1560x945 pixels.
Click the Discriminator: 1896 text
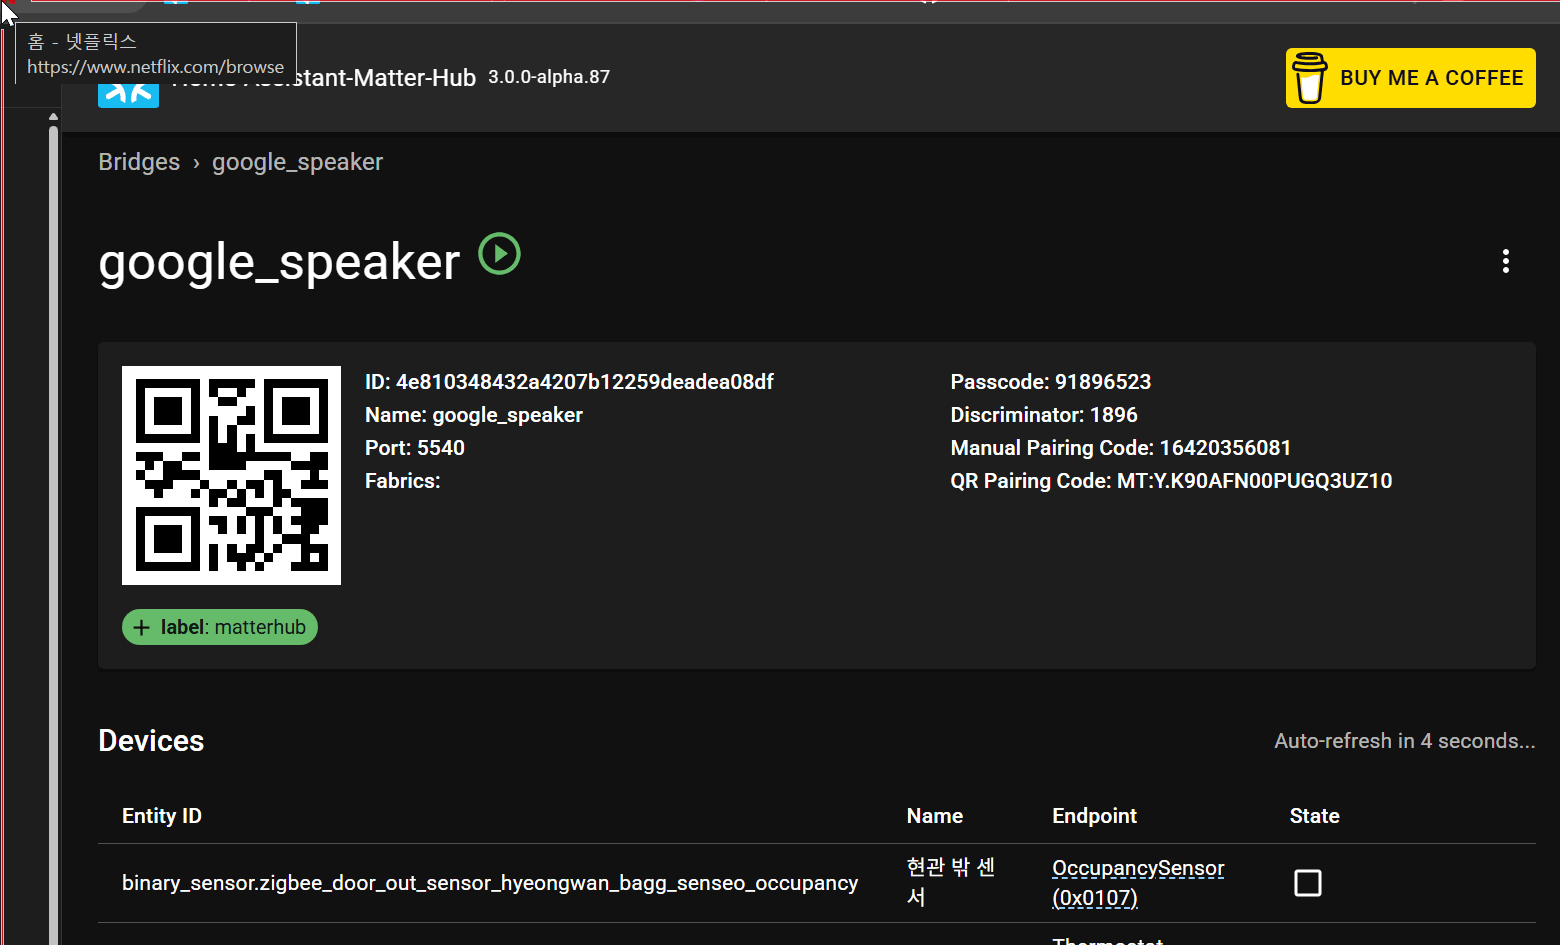point(1044,415)
